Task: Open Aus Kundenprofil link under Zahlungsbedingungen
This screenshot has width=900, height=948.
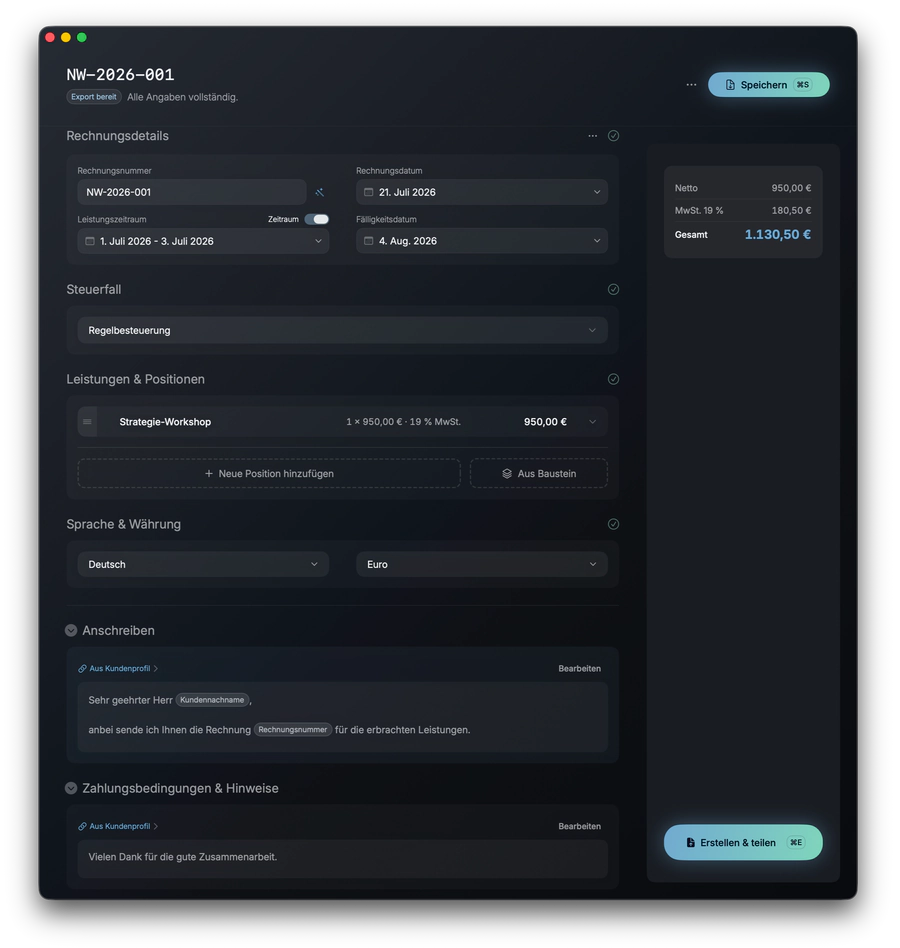Action: pos(120,826)
